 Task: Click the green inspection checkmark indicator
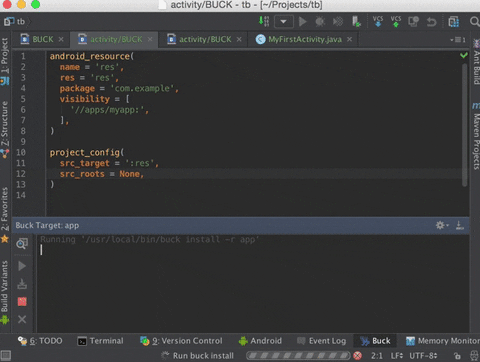coord(463,55)
